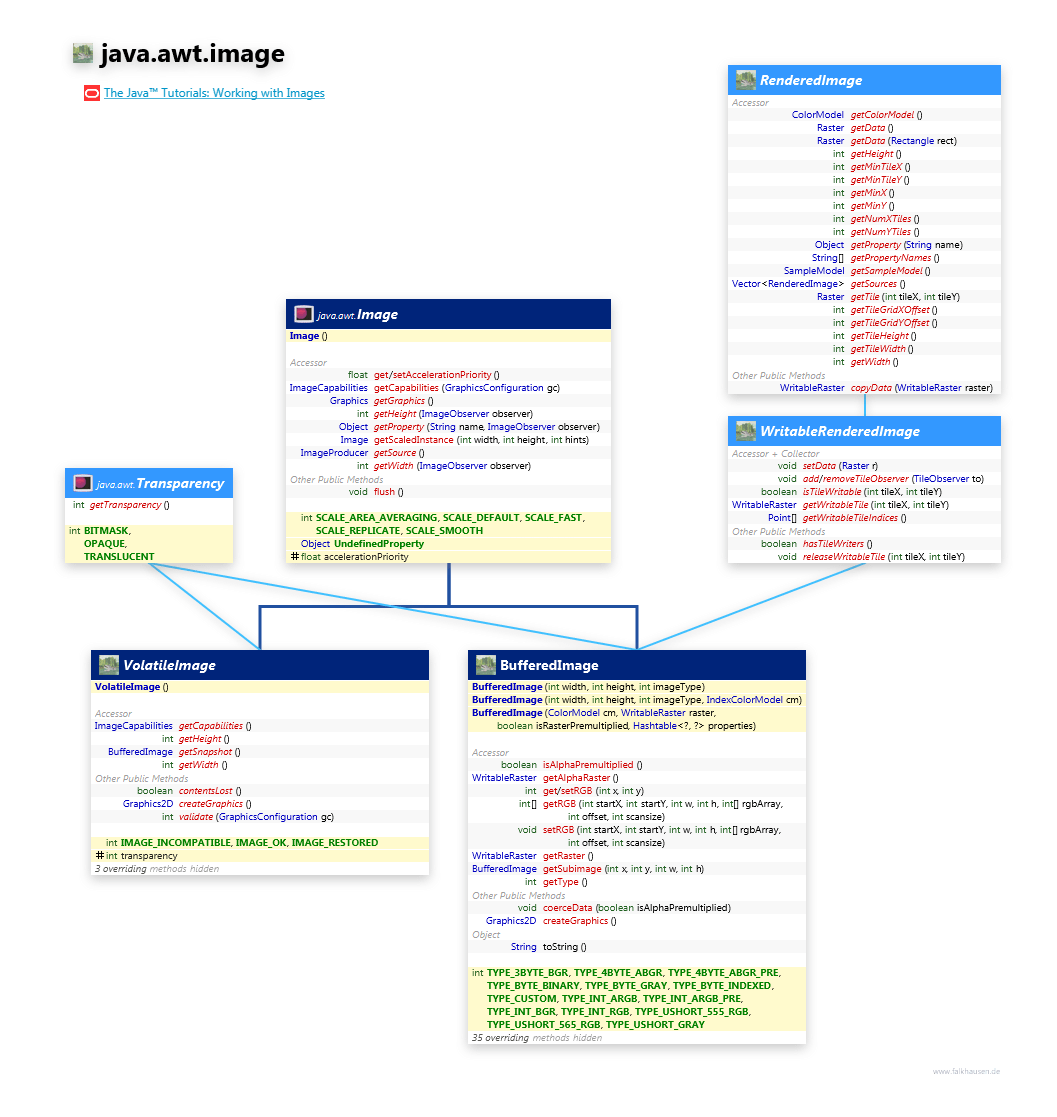This screenshot has width=1057, height=1117.
Task: Click the java.awt.Image class icon
Action: (304, 314)
